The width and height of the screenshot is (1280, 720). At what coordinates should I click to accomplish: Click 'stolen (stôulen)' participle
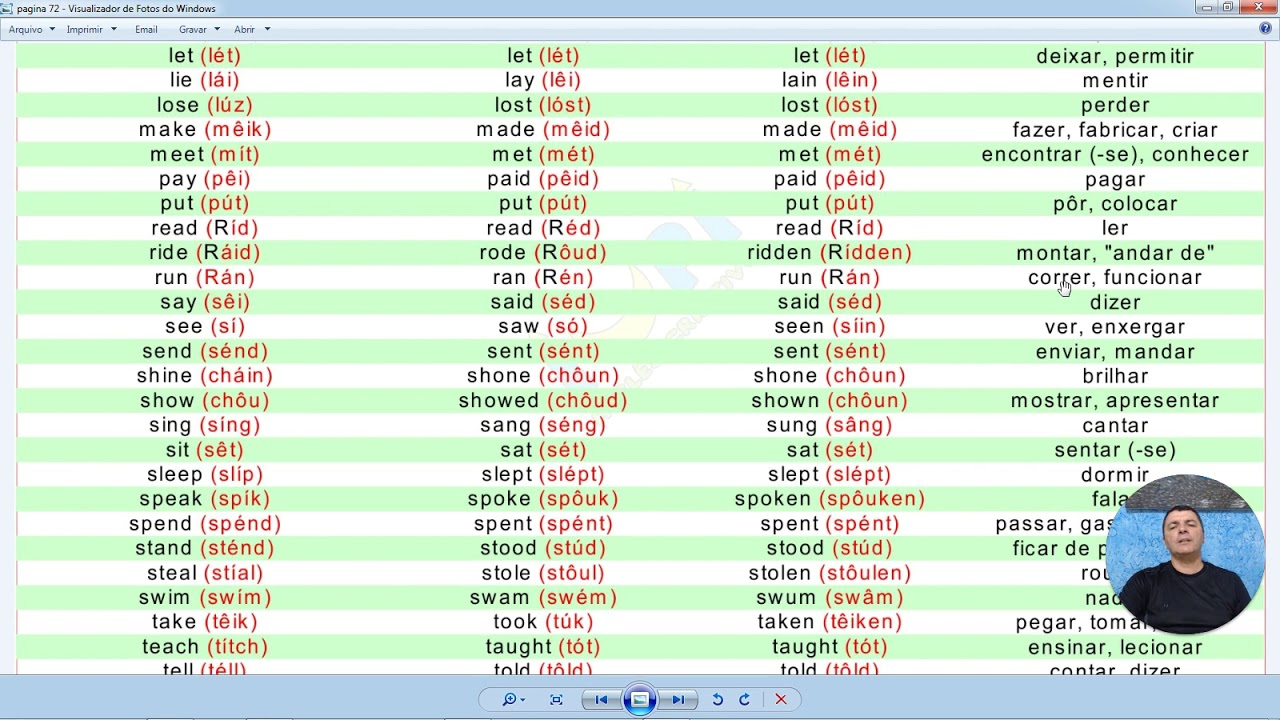[830, 573]
